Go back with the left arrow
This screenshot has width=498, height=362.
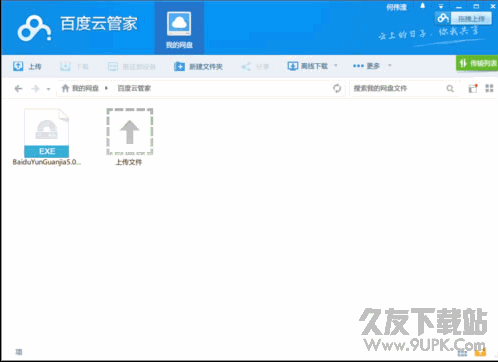click(x=18, y=88)
